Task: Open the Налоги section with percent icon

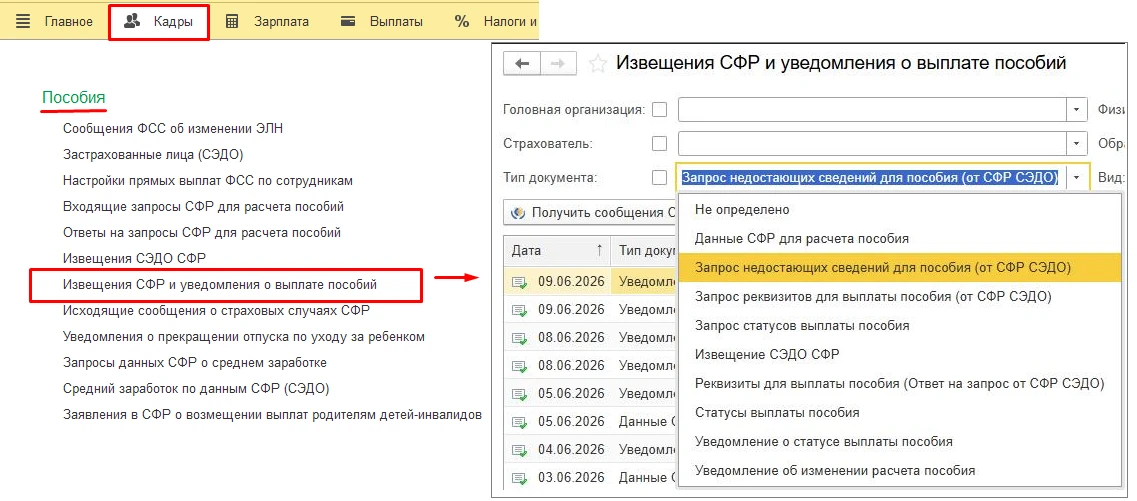Action: tap(495, 22)
